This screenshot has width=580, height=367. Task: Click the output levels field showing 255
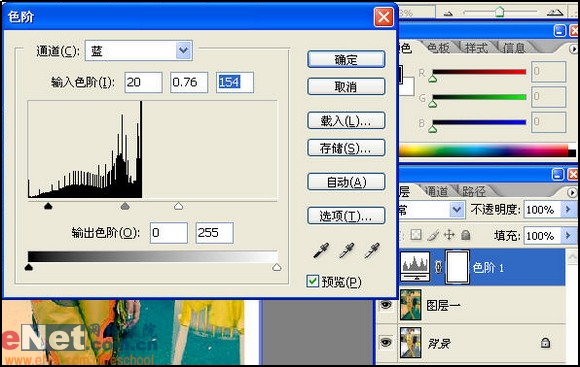(215, 233)
